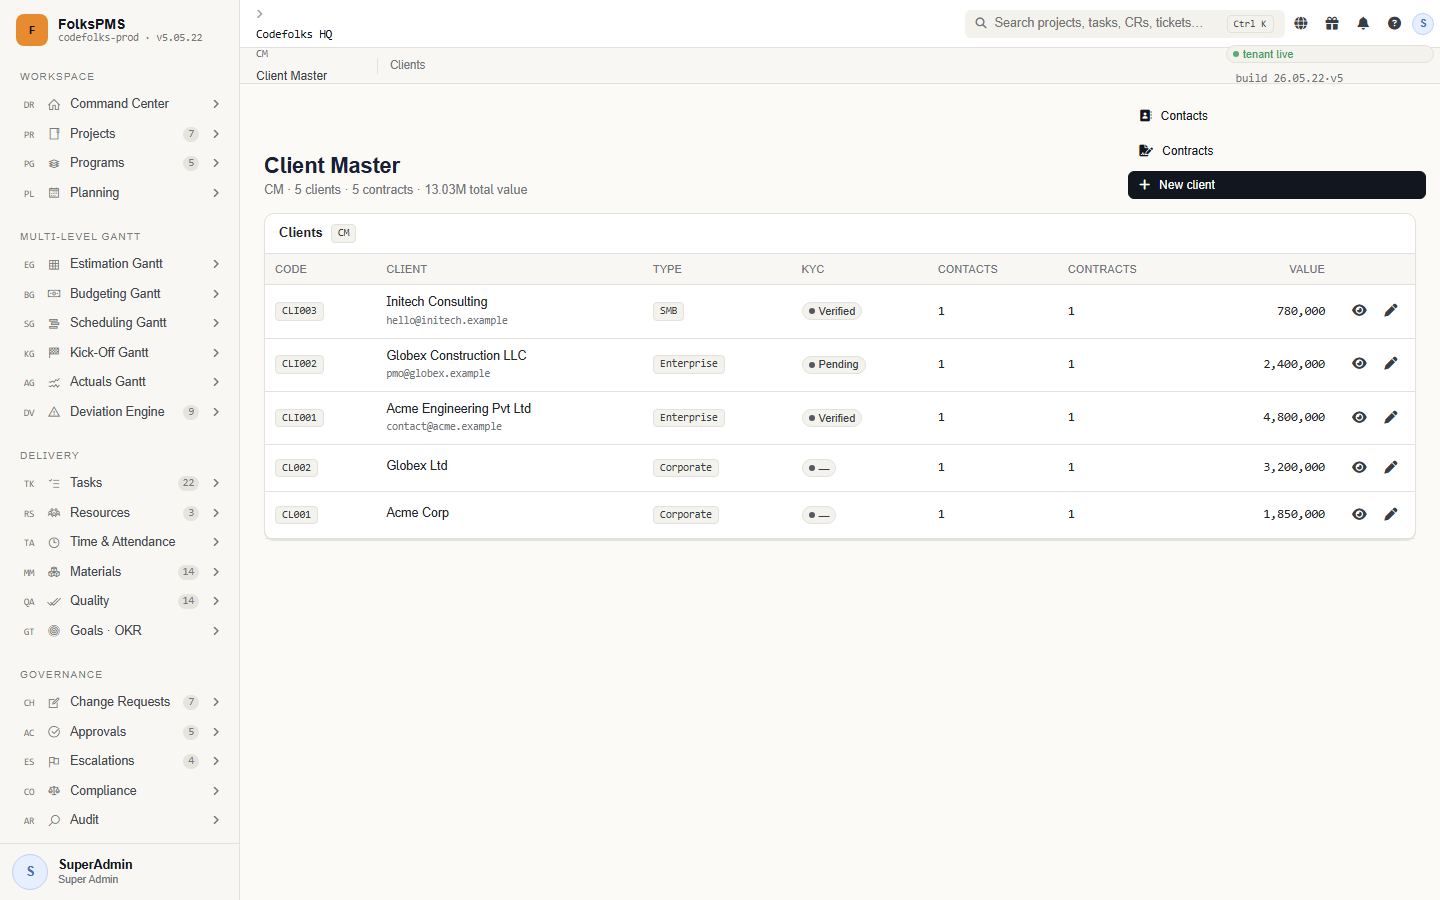The height and width of the screenshot is (900, 1440).
Task: Expand the Command Center chevron
Action: tap(216, 104)
